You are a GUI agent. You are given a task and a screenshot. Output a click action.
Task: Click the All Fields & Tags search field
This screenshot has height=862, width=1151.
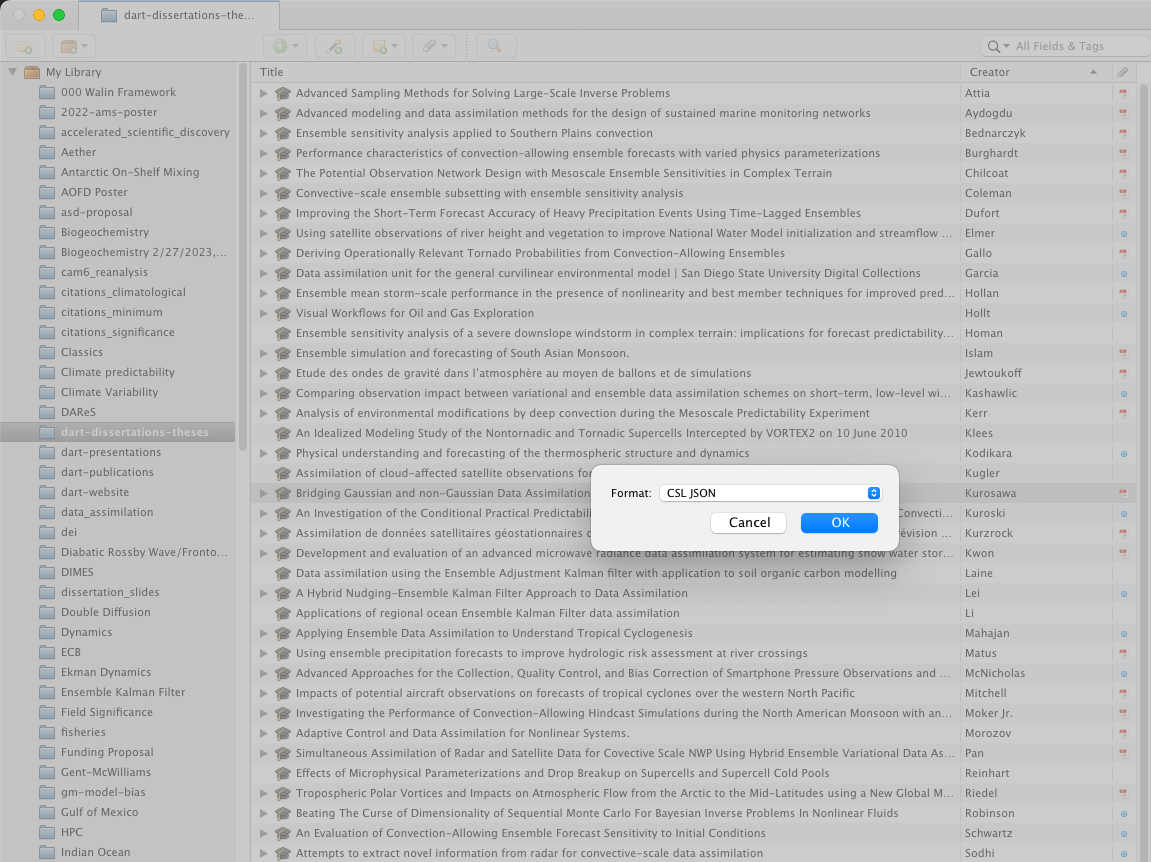(x=1075, y=46)
